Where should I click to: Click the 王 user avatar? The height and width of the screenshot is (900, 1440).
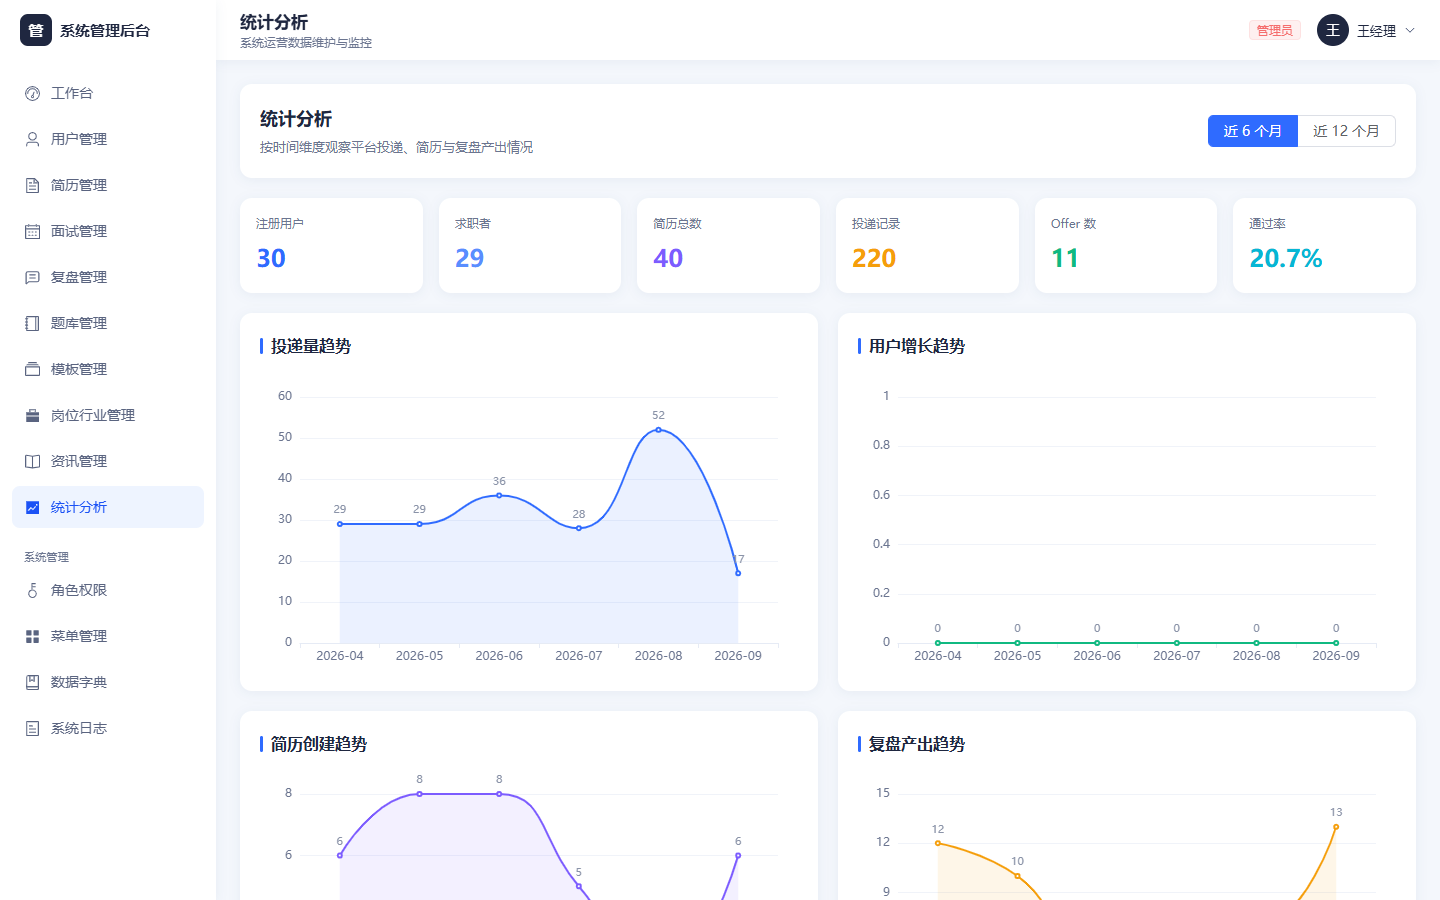(1332, 30)
